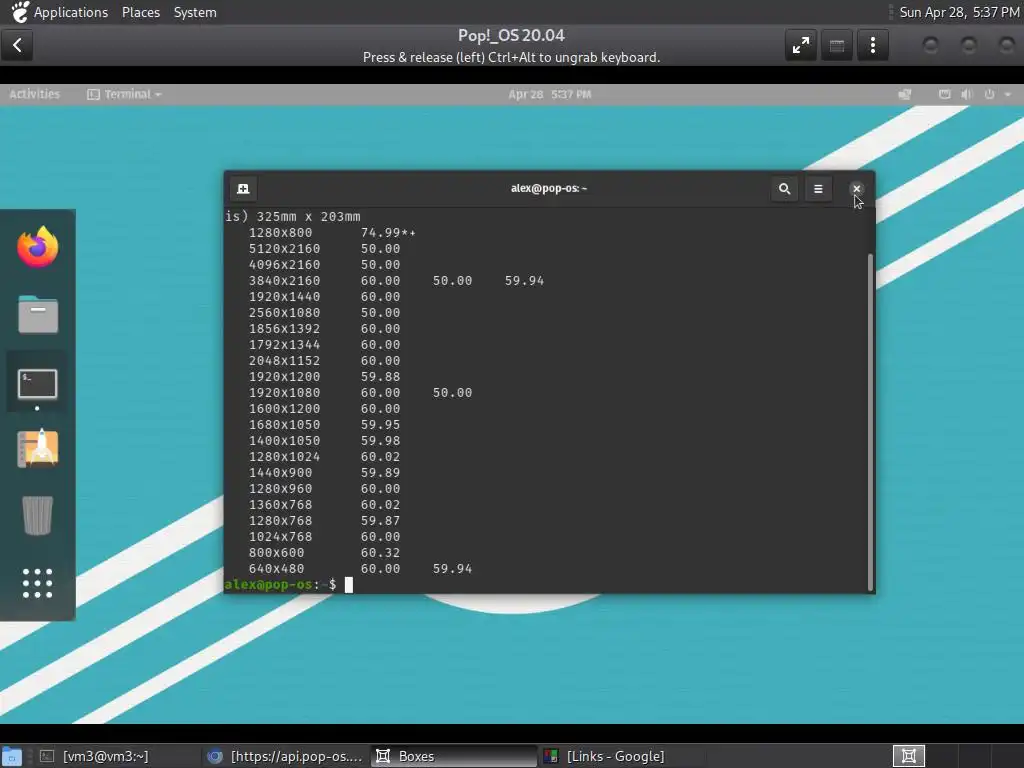Toggle fullscreen in Boxes header

(801, 46)
